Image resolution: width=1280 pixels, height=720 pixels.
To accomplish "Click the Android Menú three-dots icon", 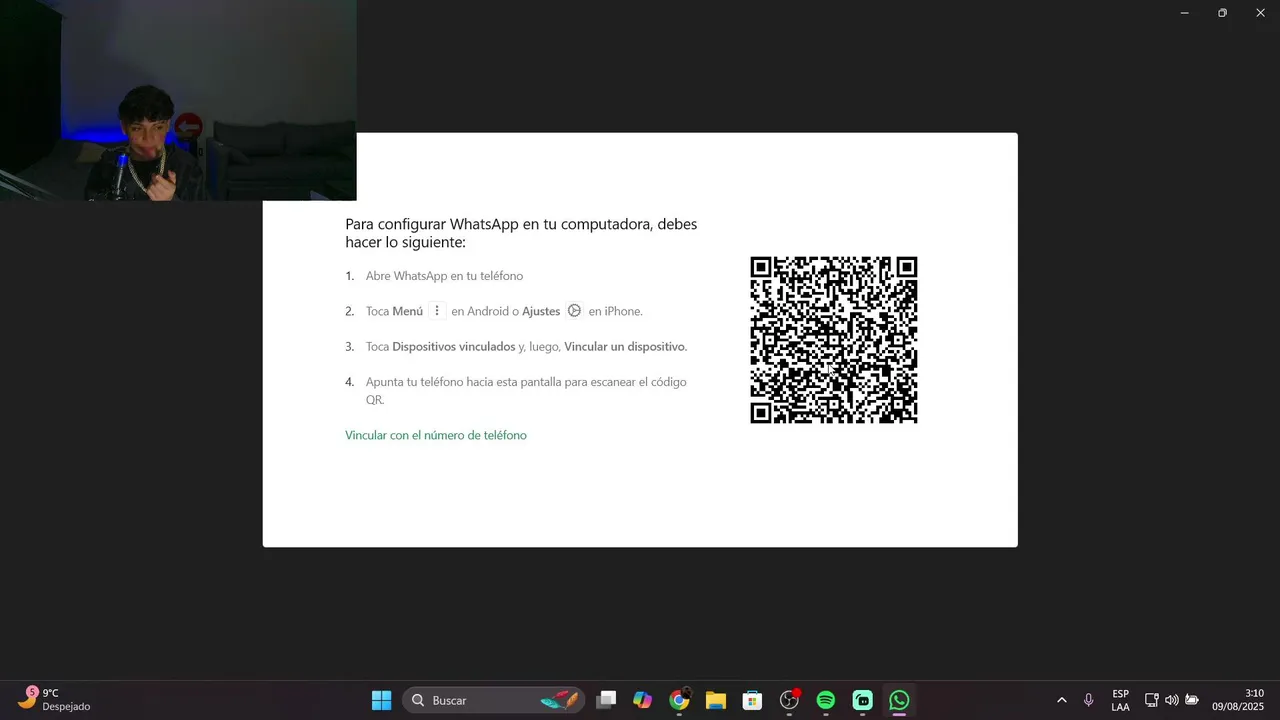I will click(437, 311).
